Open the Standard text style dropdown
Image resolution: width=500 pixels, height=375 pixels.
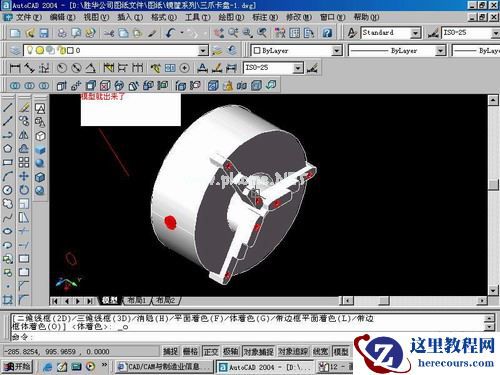click(415, 33)
